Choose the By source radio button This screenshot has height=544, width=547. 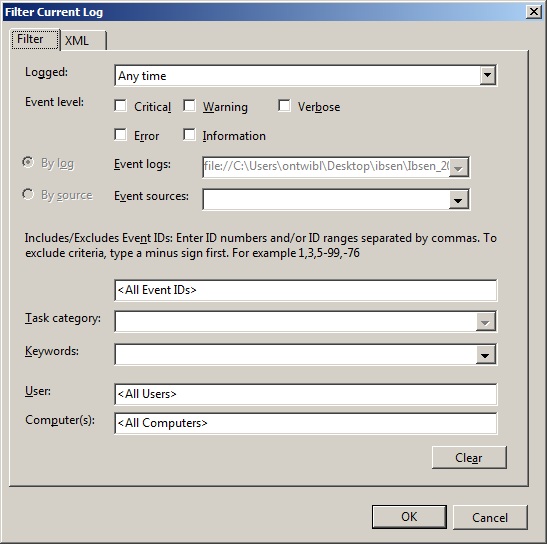tap(28, 194)
